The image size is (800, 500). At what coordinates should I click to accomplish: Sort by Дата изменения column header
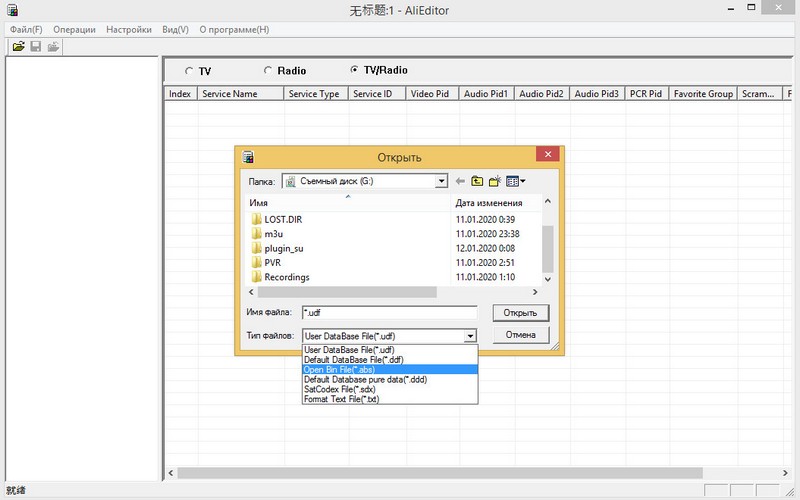(x=496, y=203)
